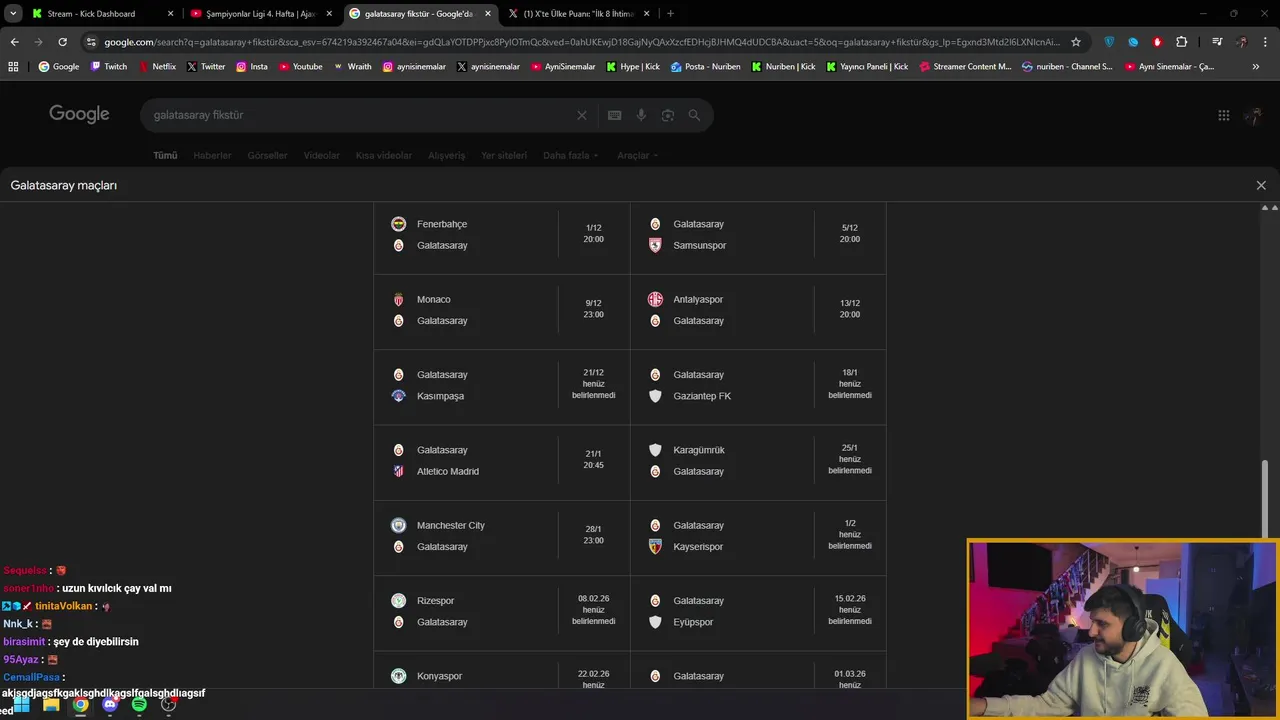This screenshot has height=720, width=1280.
Task: Click the Fenerbahçe team crest
Action: (398, 224)
